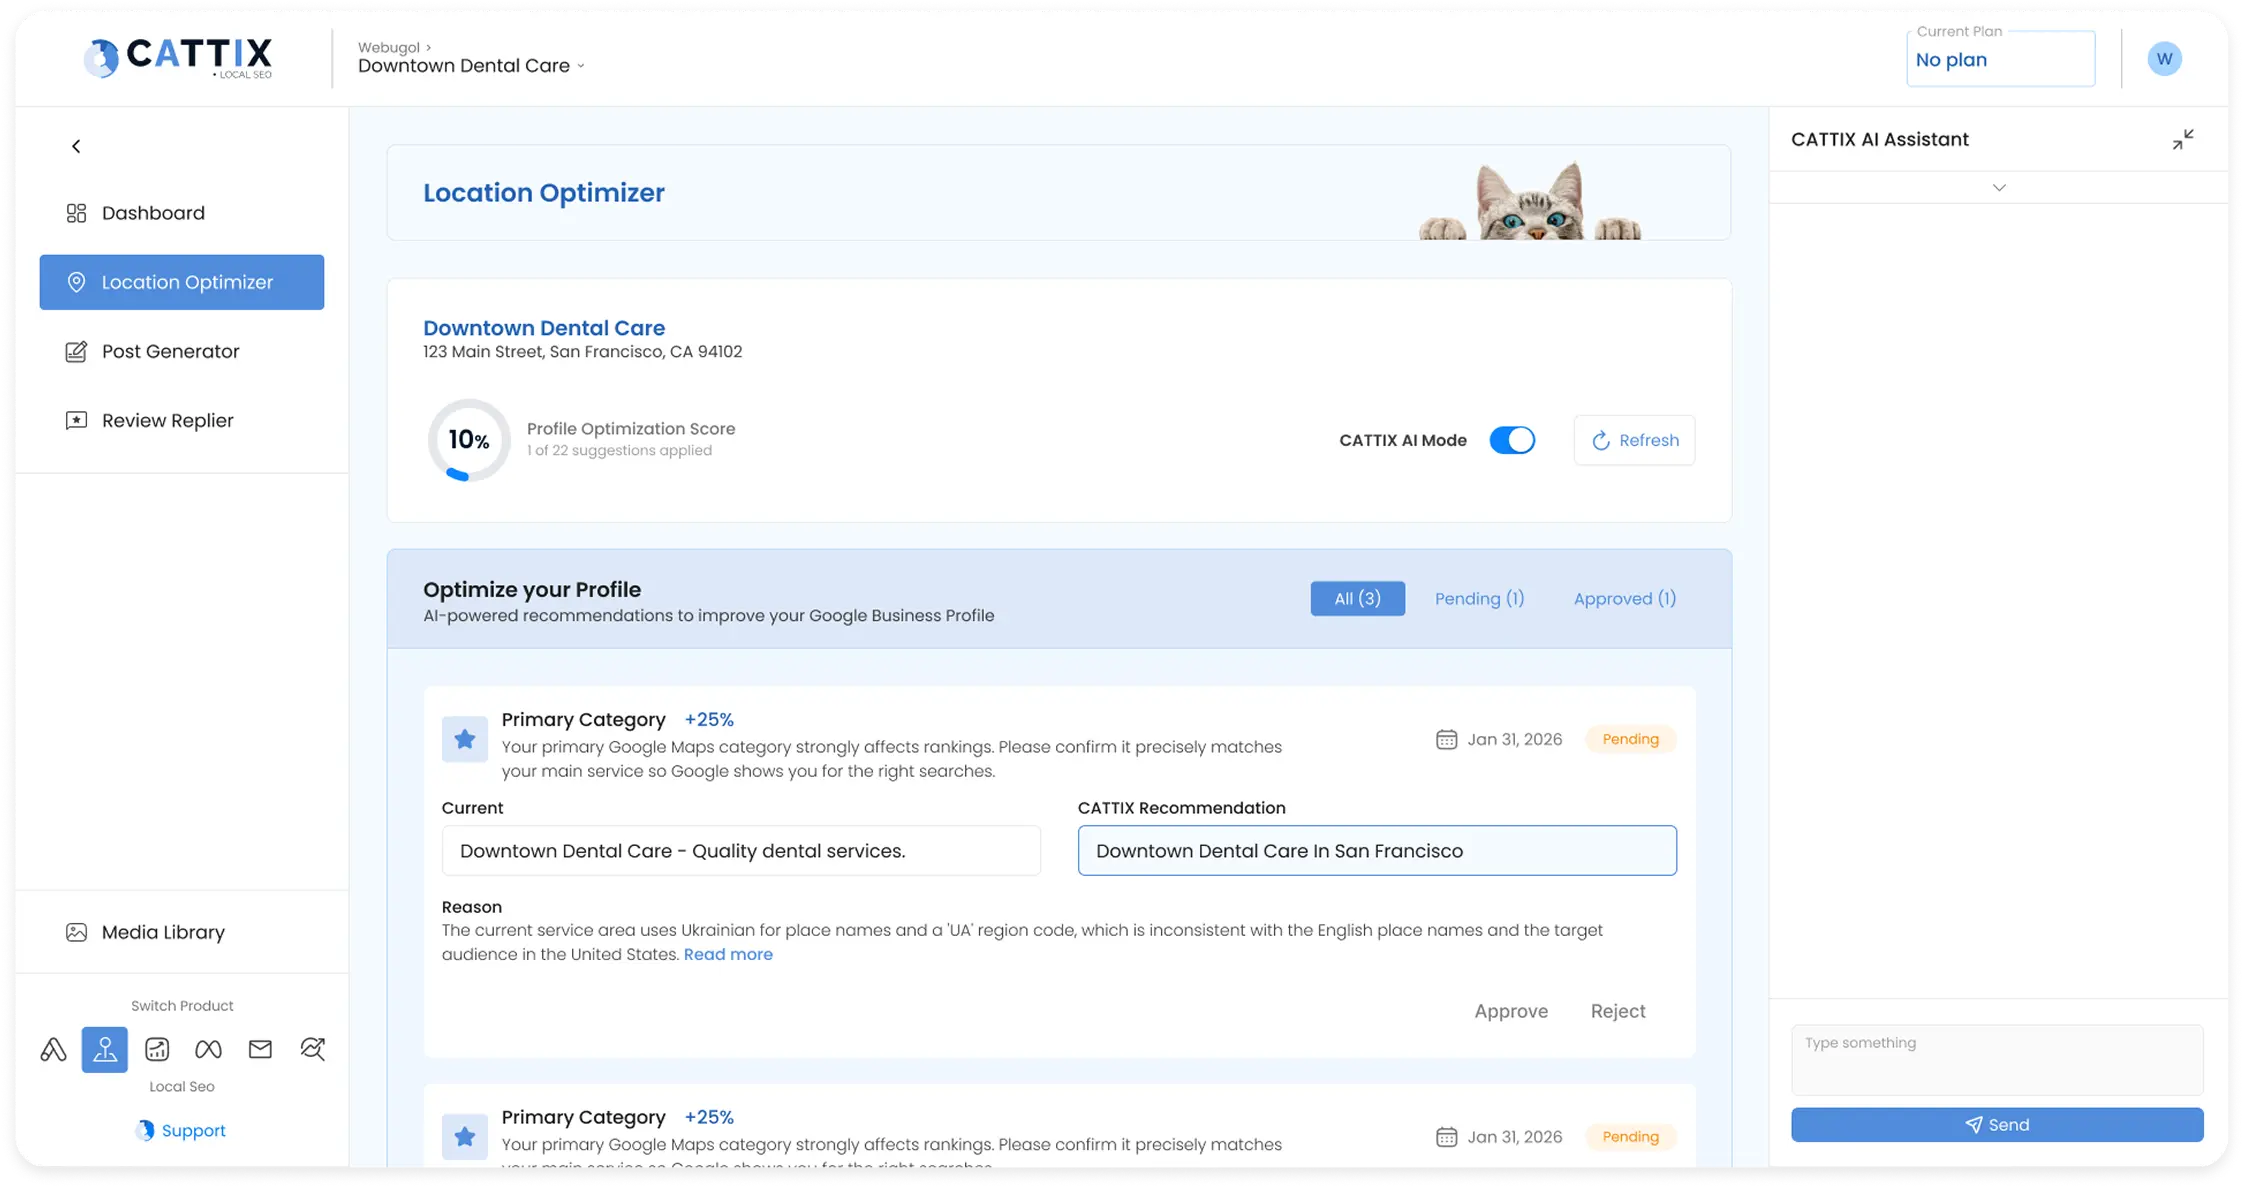Click the 10% optimization score ring

pyautogui.click(x=468, y=440)
